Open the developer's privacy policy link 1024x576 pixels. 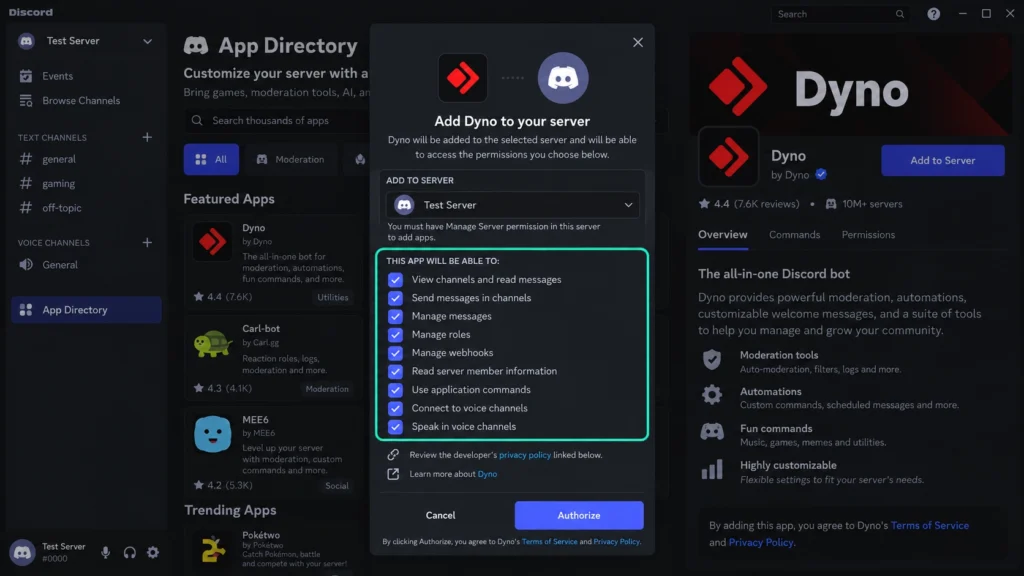point(524,455)
